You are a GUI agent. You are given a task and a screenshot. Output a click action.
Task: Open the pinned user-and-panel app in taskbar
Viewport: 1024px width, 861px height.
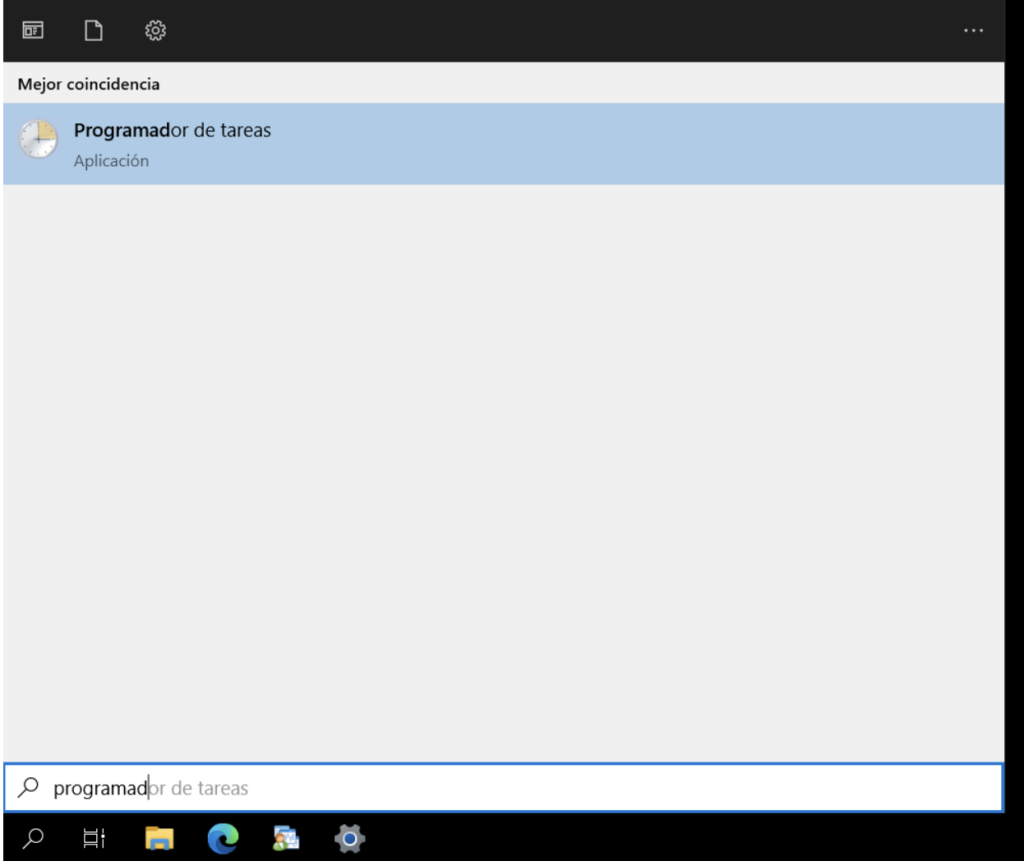[x=286, y=838]
